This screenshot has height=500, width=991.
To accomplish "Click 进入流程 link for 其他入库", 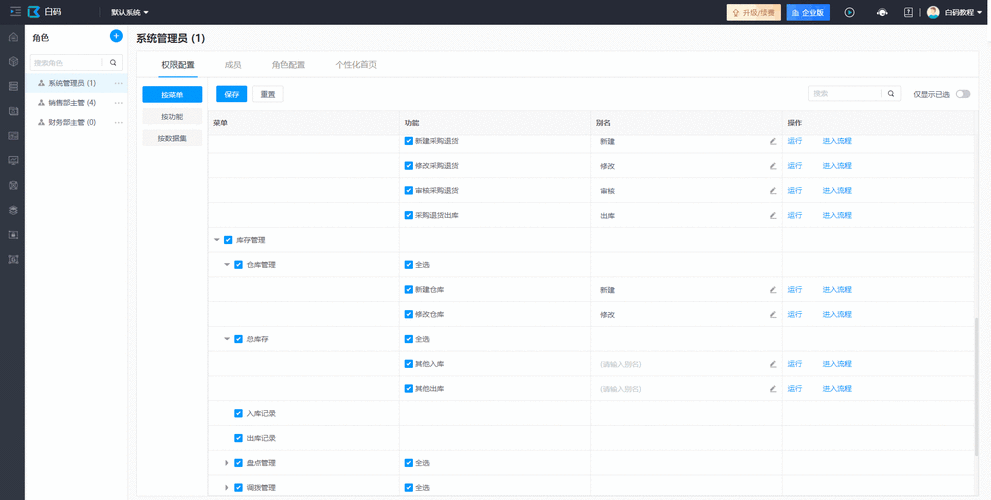I will coord(836,364).
